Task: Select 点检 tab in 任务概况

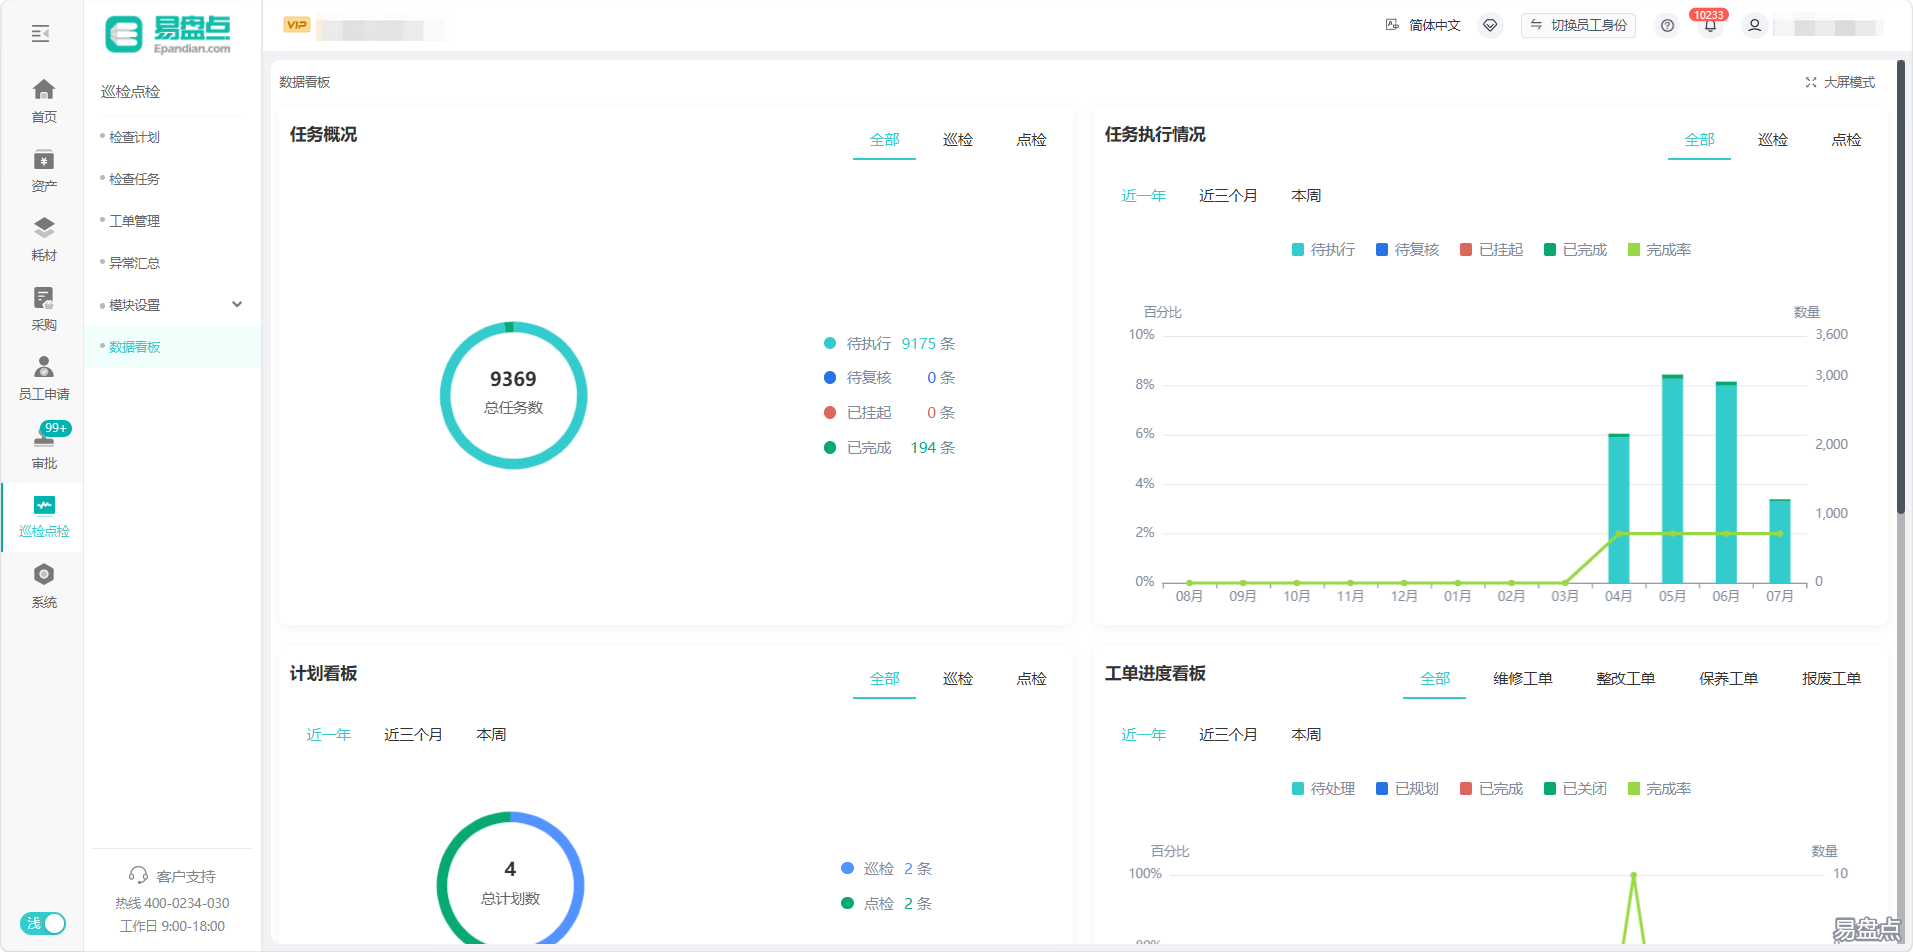Action: pos(1031,140)
